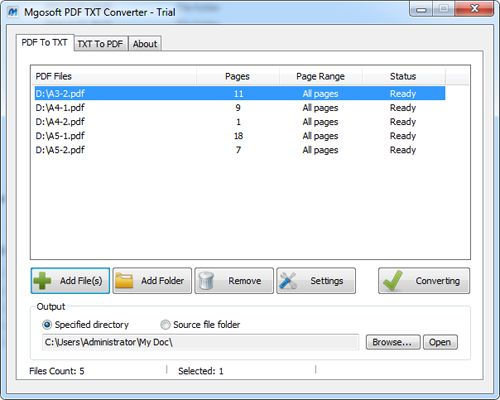500x400 pixels.
Task: Select the D:\A4-1.pdf file entry
Action: pos(60,108)
